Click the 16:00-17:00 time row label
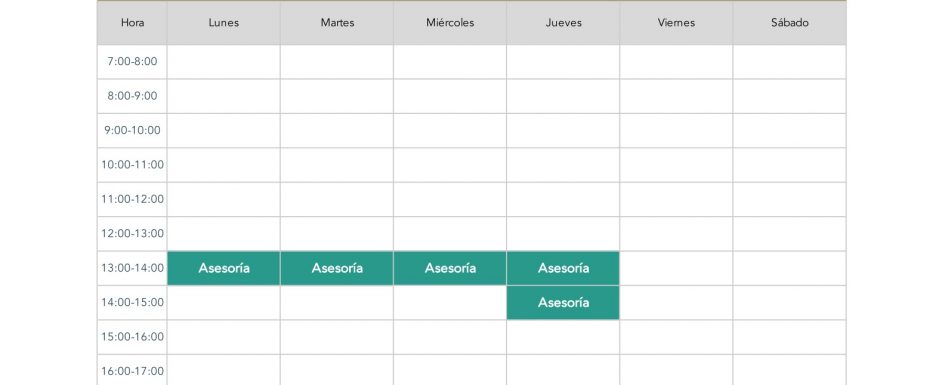This screenshot has height=385, width=945. (132, 370)
